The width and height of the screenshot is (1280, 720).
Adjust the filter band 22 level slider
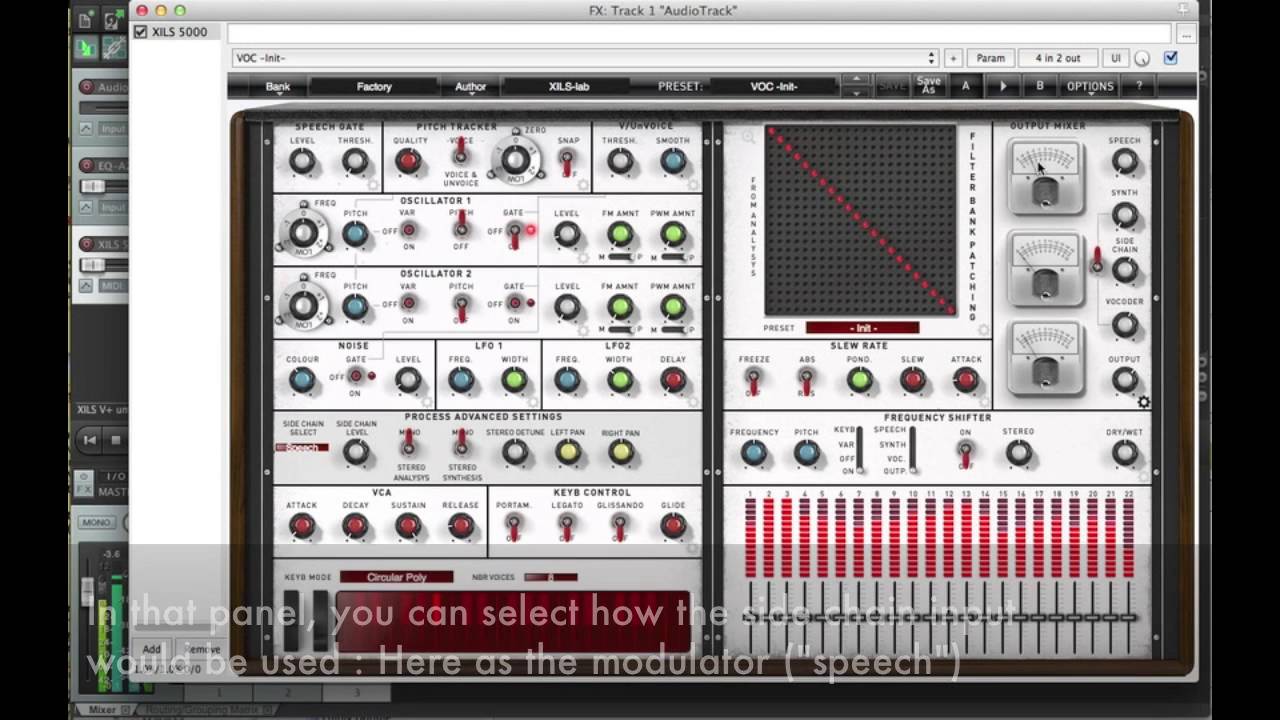pos(1129,618)
